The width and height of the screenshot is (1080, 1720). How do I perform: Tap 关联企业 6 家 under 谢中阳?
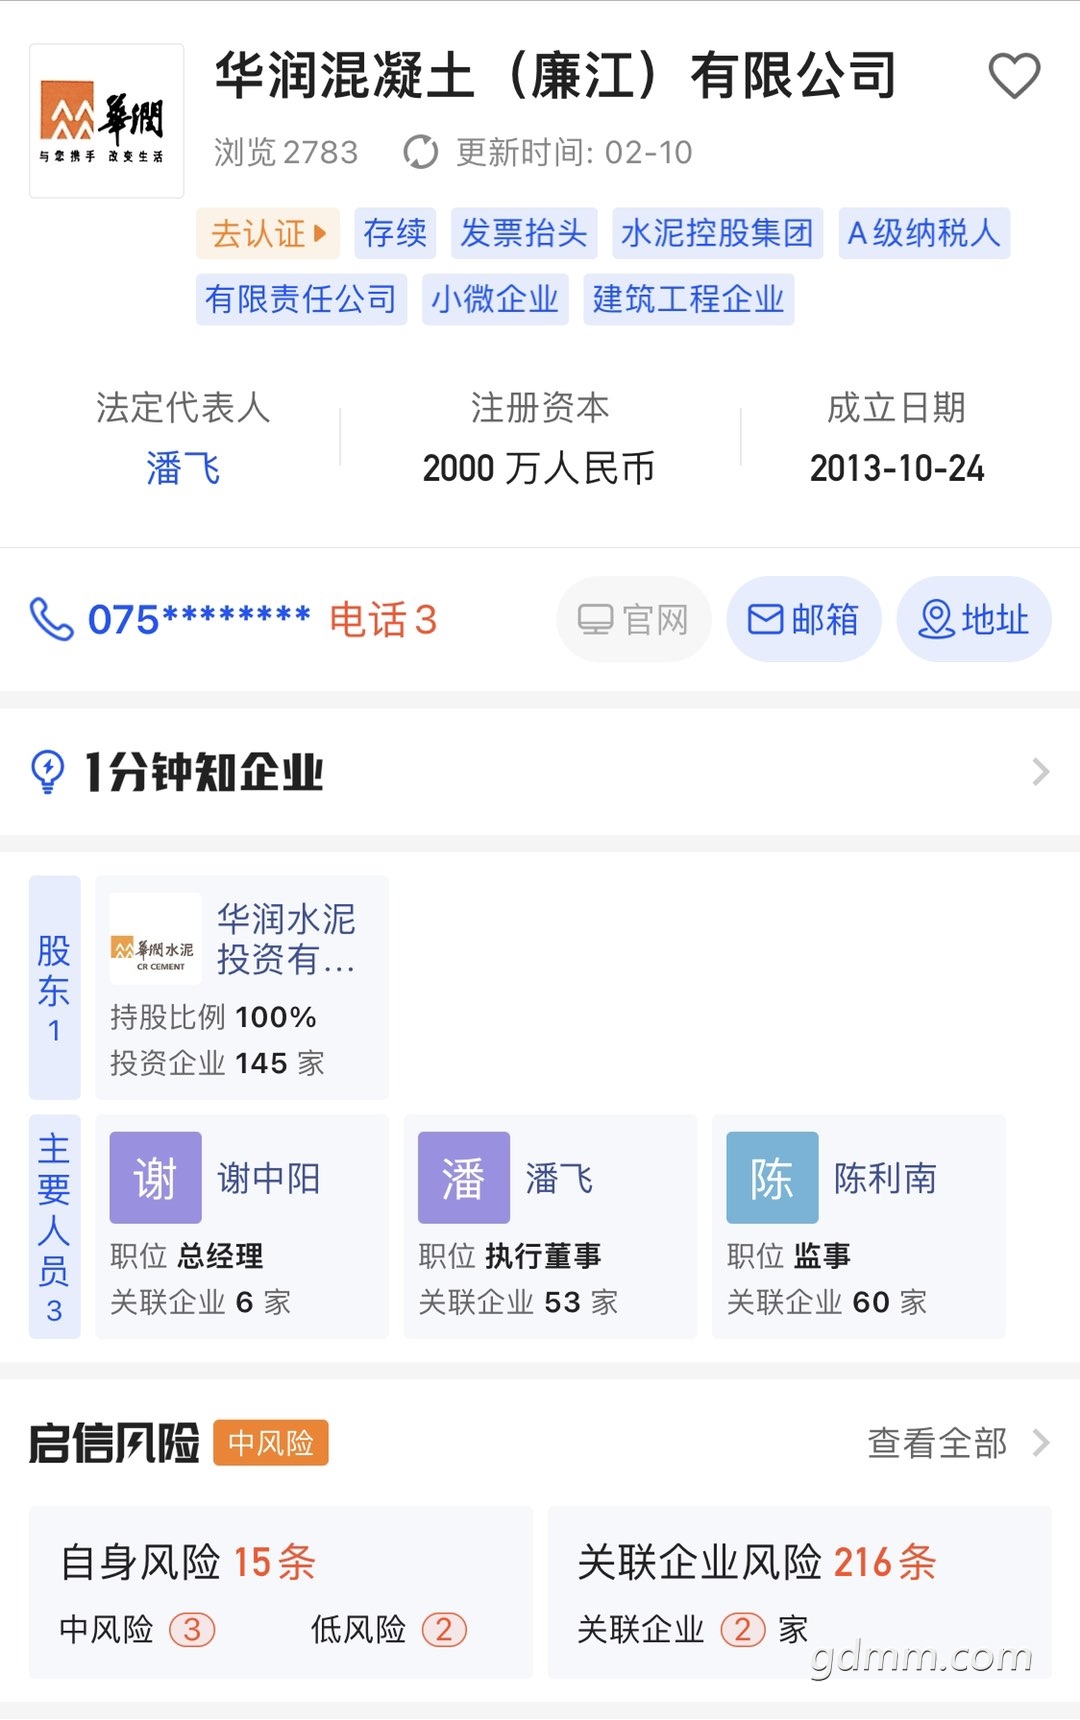click(200, 1302)
